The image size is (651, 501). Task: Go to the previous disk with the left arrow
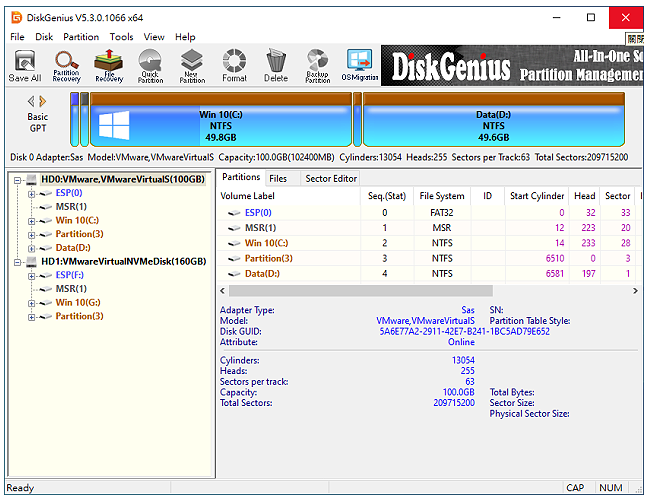(x=31, y=101)
